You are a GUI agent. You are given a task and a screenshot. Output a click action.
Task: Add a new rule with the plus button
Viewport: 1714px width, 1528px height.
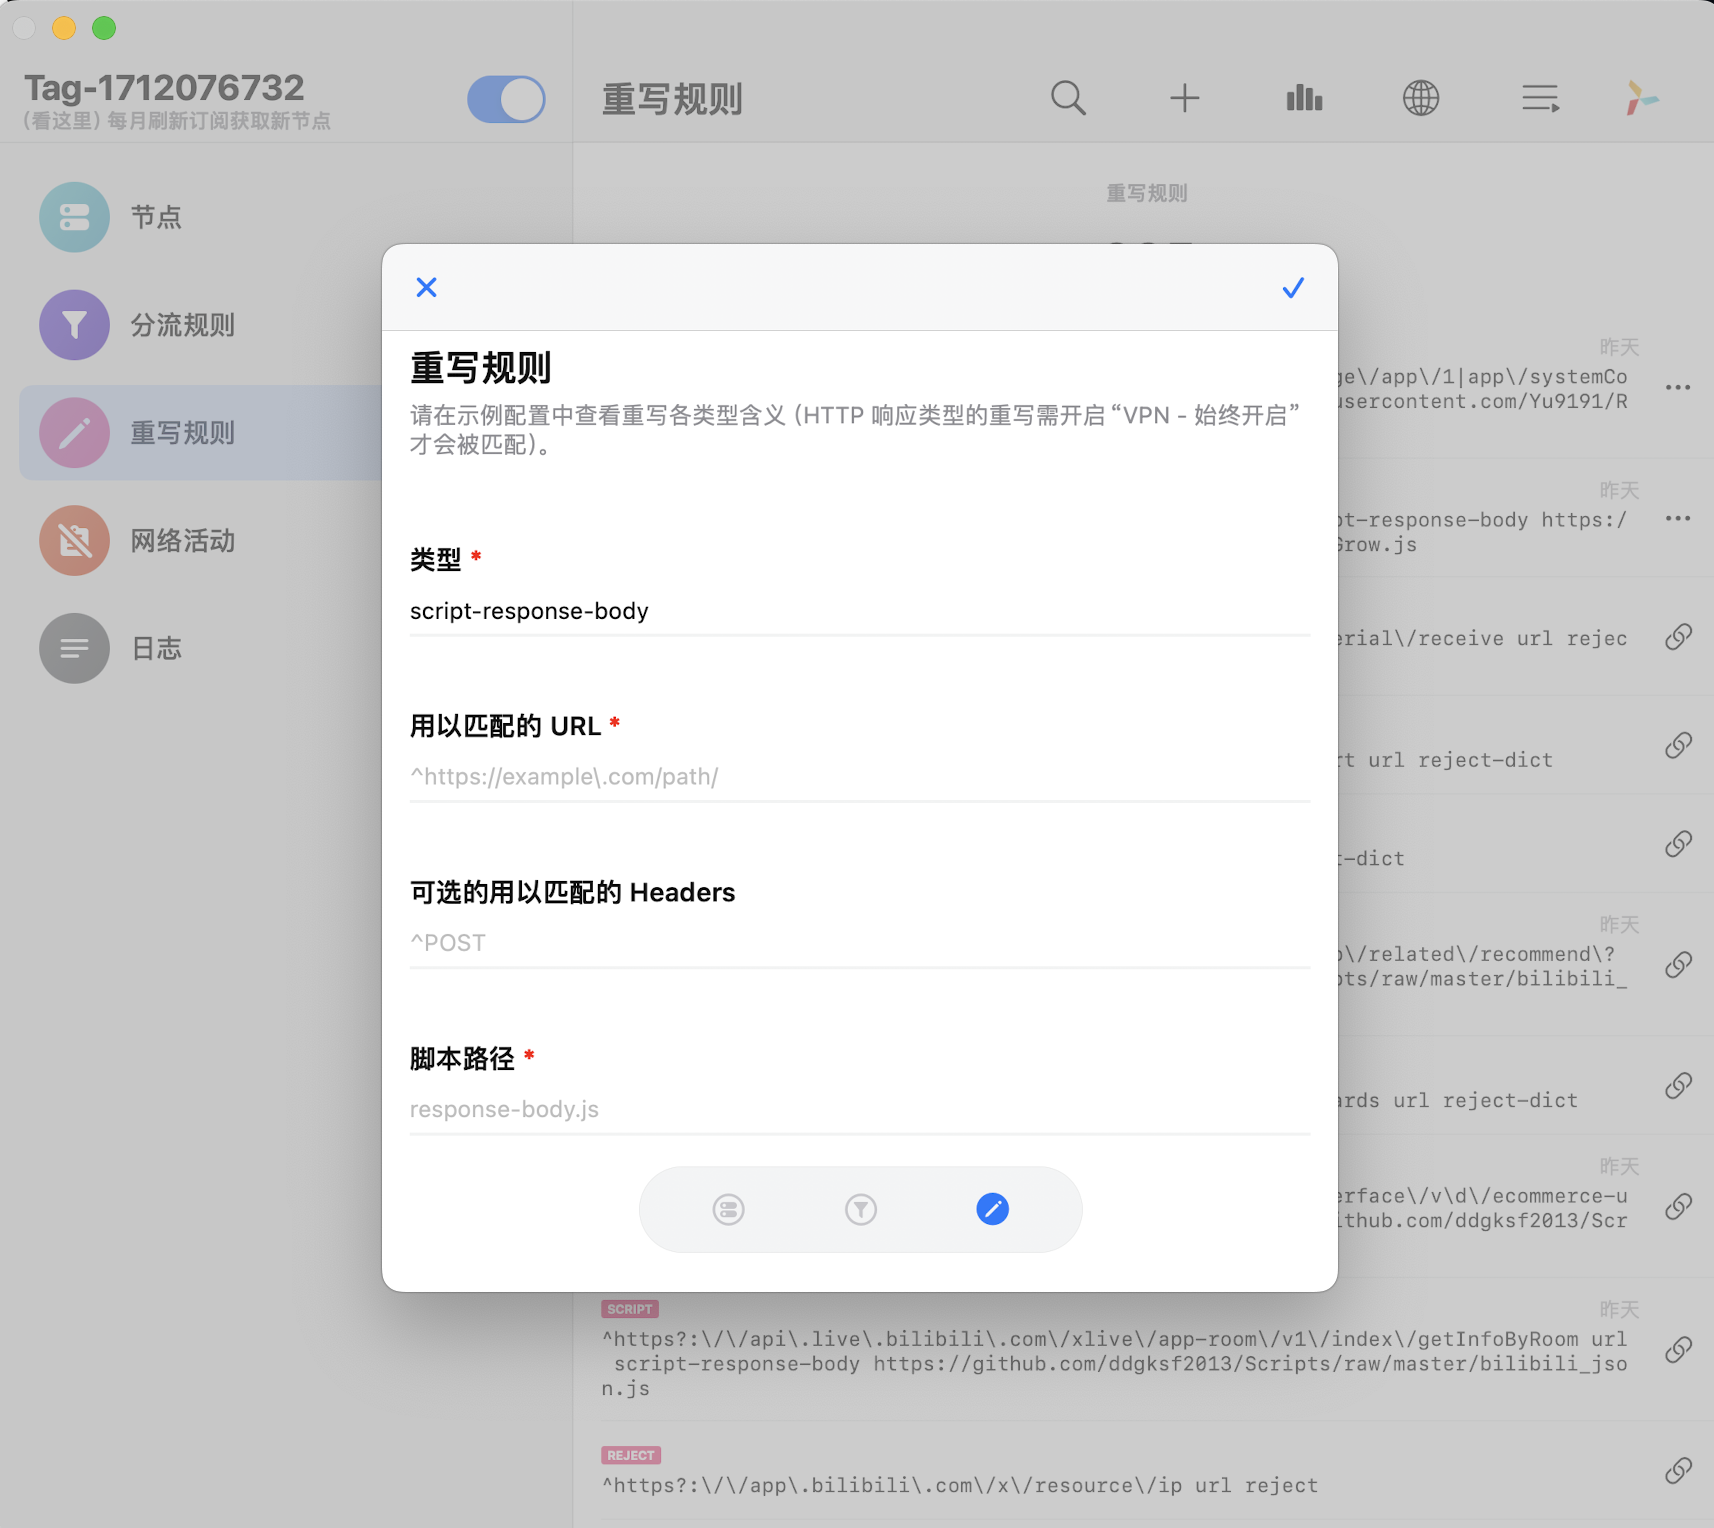(1185, 98)
